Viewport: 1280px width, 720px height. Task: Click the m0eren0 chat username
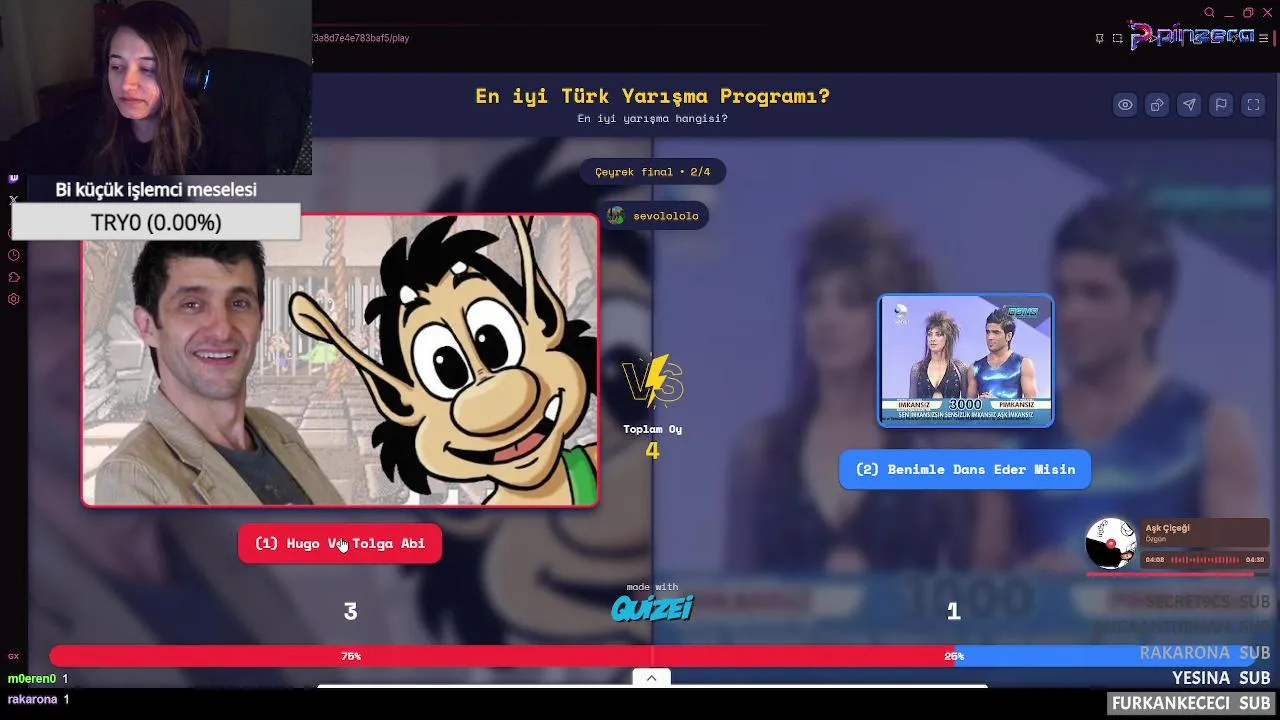pyautogui.click(x=32, y=679)
